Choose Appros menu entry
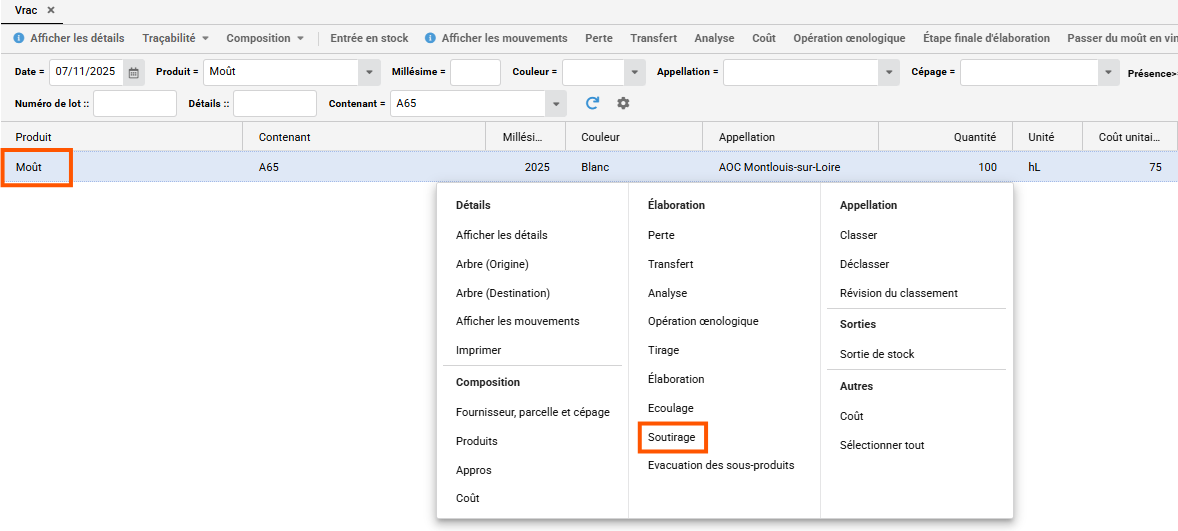The image size is (1178, 531). tap(473, 470)
